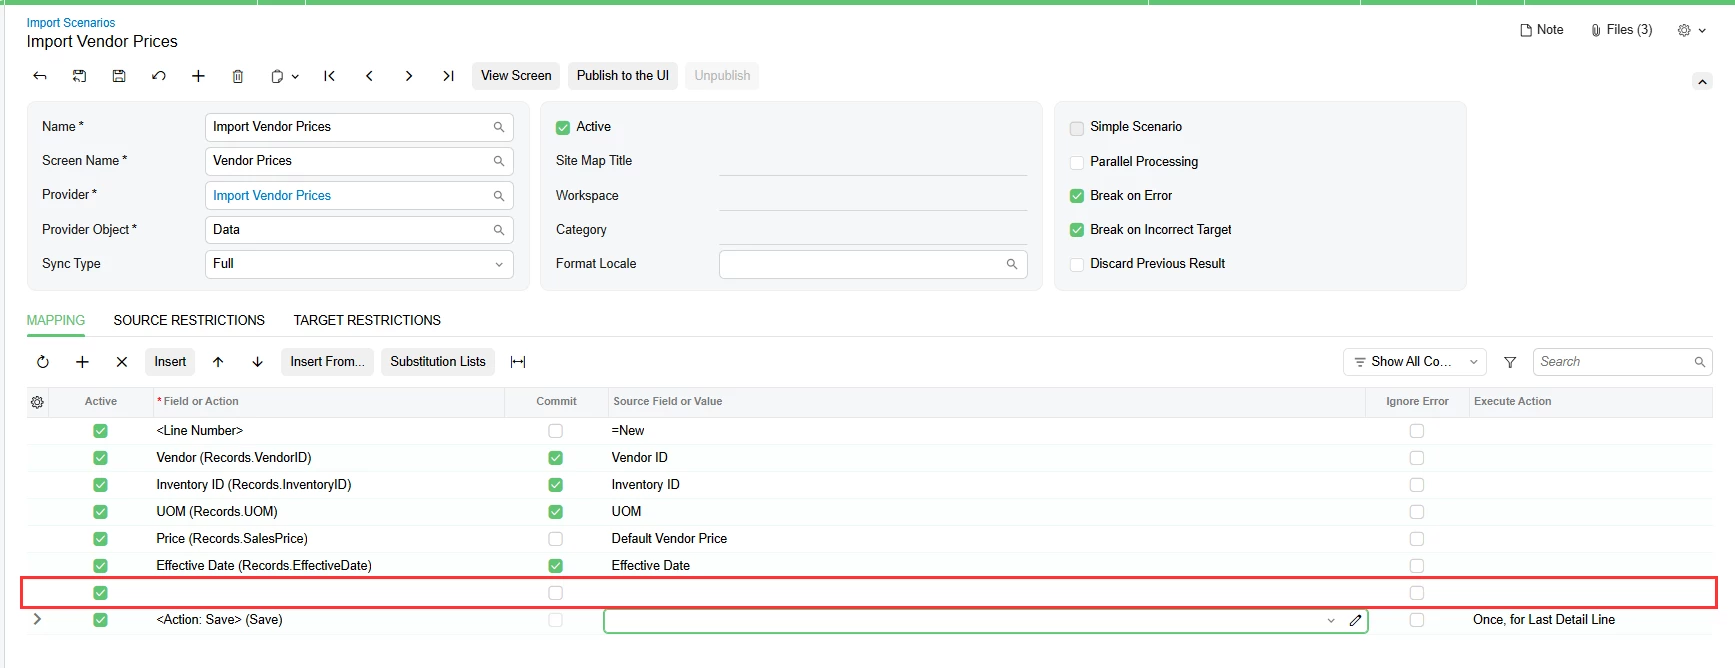Move mapping row down arrow
Viewport: 1735px width, 668px height.
point(258,362)
